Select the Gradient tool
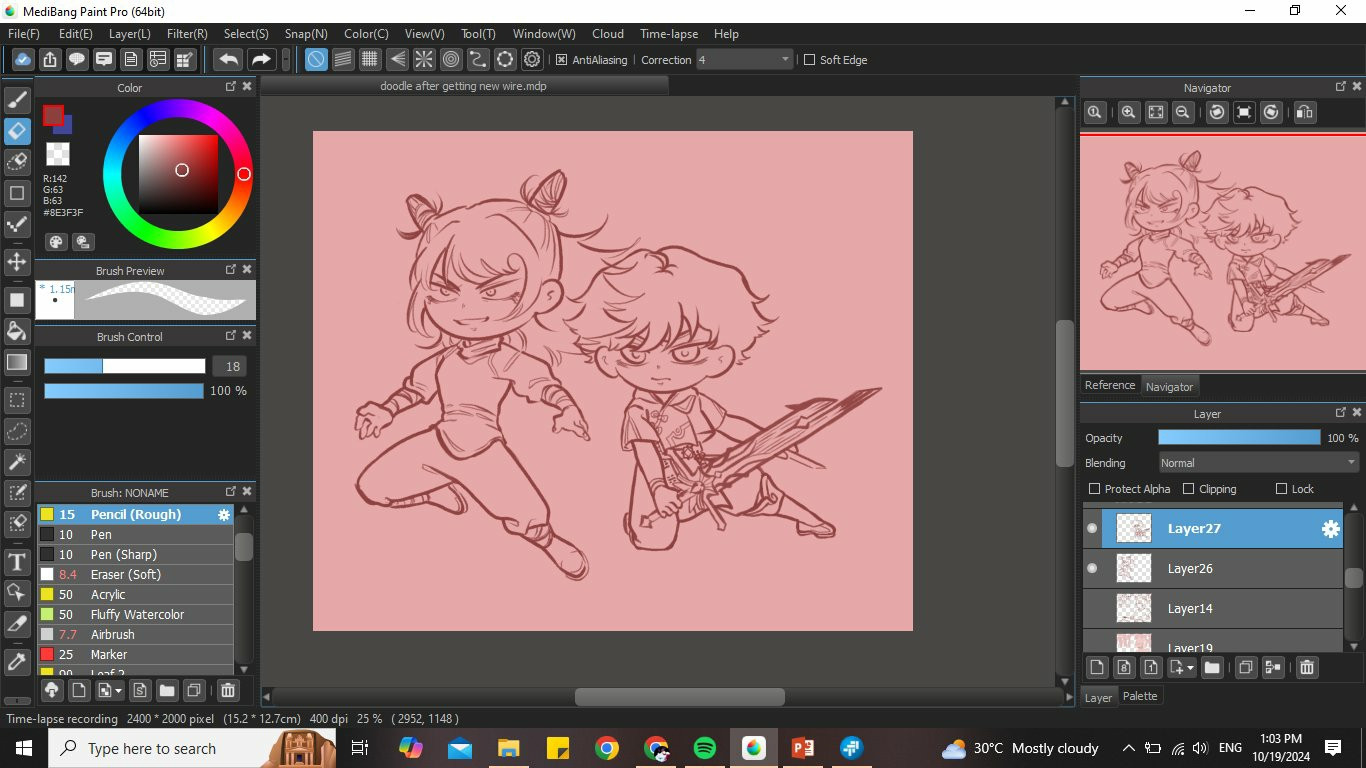The height and width of the screenshot is (768, 1366). (17, 362)
